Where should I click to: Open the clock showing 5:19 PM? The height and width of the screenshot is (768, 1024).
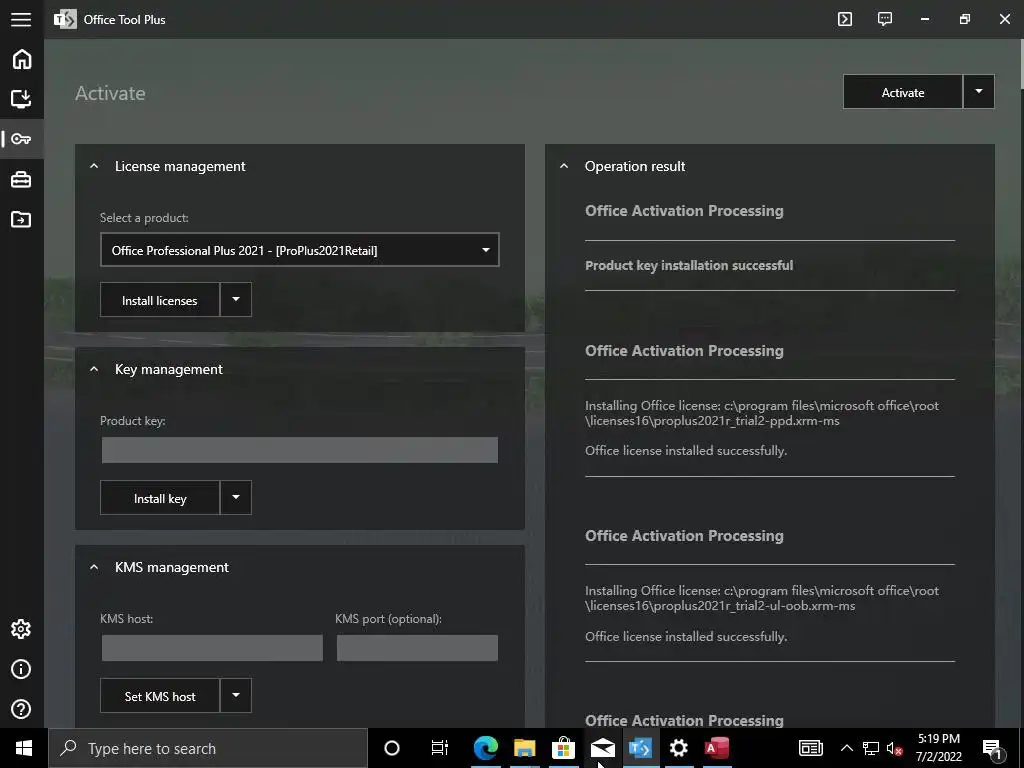(938, 748)
